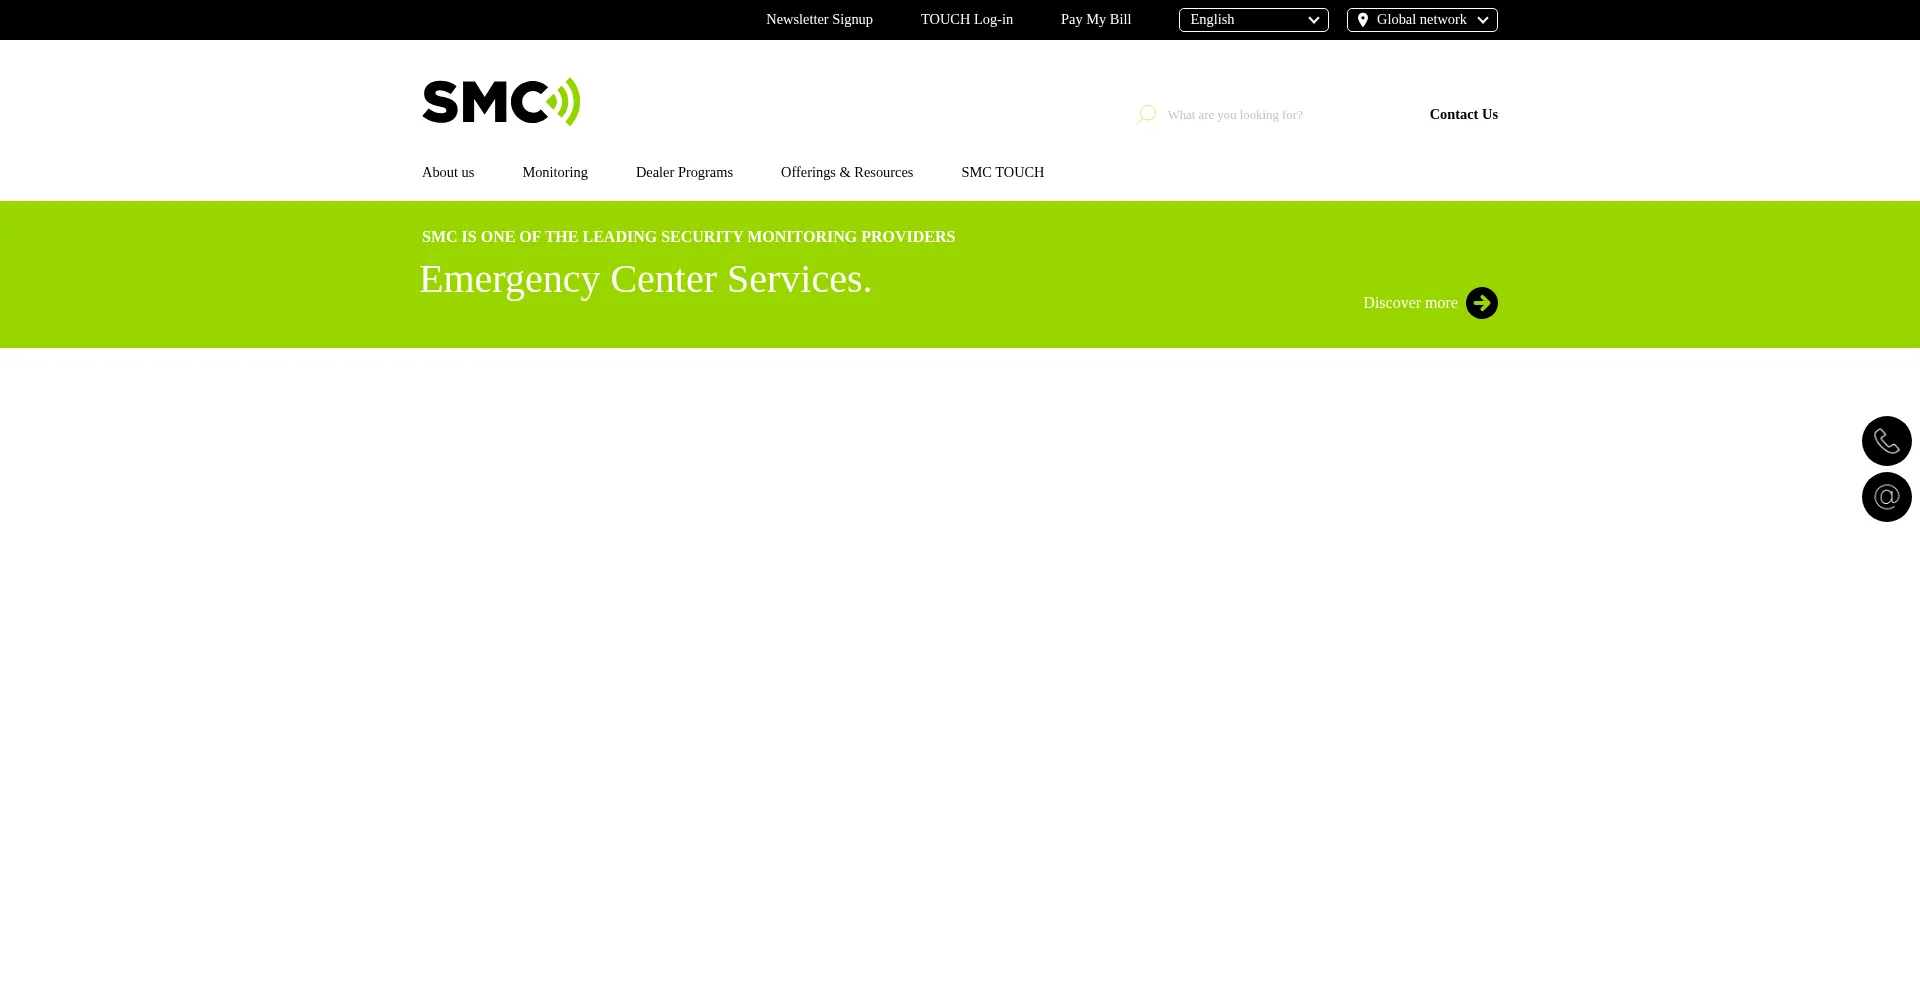
Task: Click the SMC logo
Action: coord(501,102)
